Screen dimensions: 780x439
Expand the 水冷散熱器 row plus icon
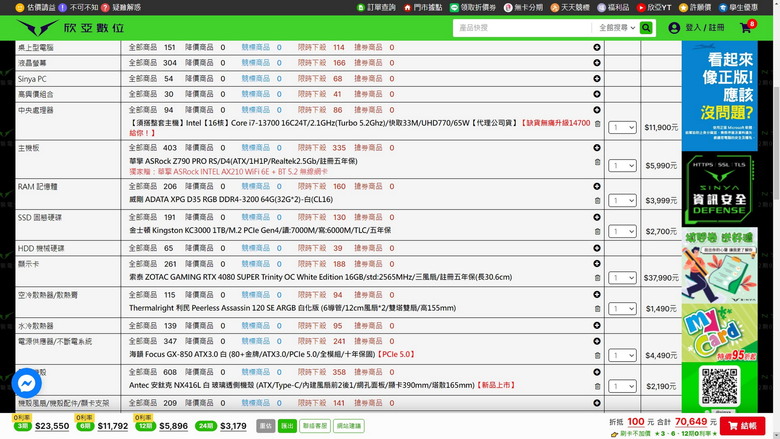[596, 325]
